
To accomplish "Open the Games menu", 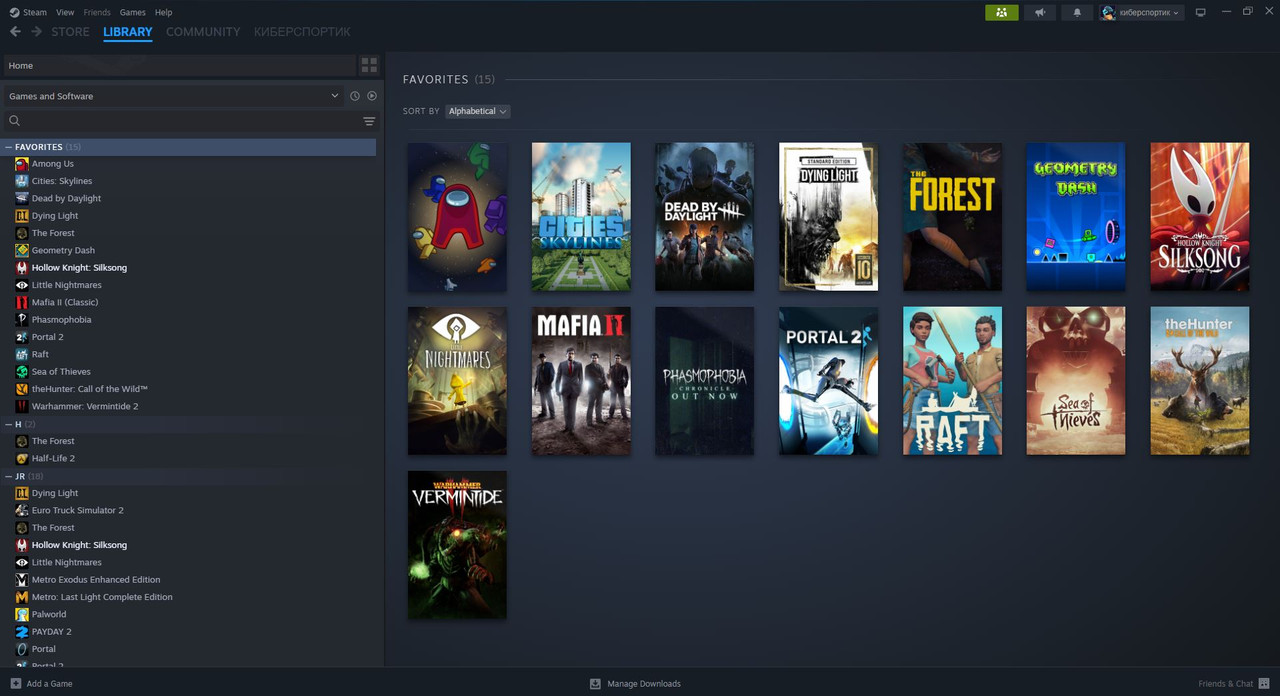I will click(132, 12).
